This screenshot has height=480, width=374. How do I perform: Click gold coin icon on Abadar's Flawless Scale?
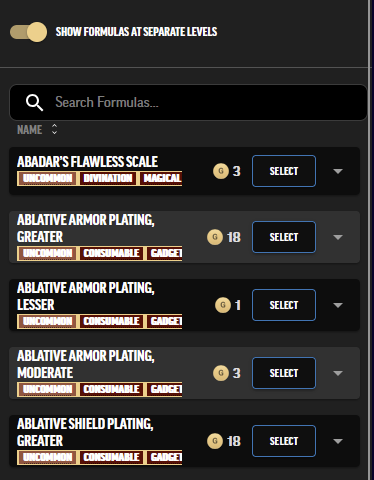tap(221, 171)
